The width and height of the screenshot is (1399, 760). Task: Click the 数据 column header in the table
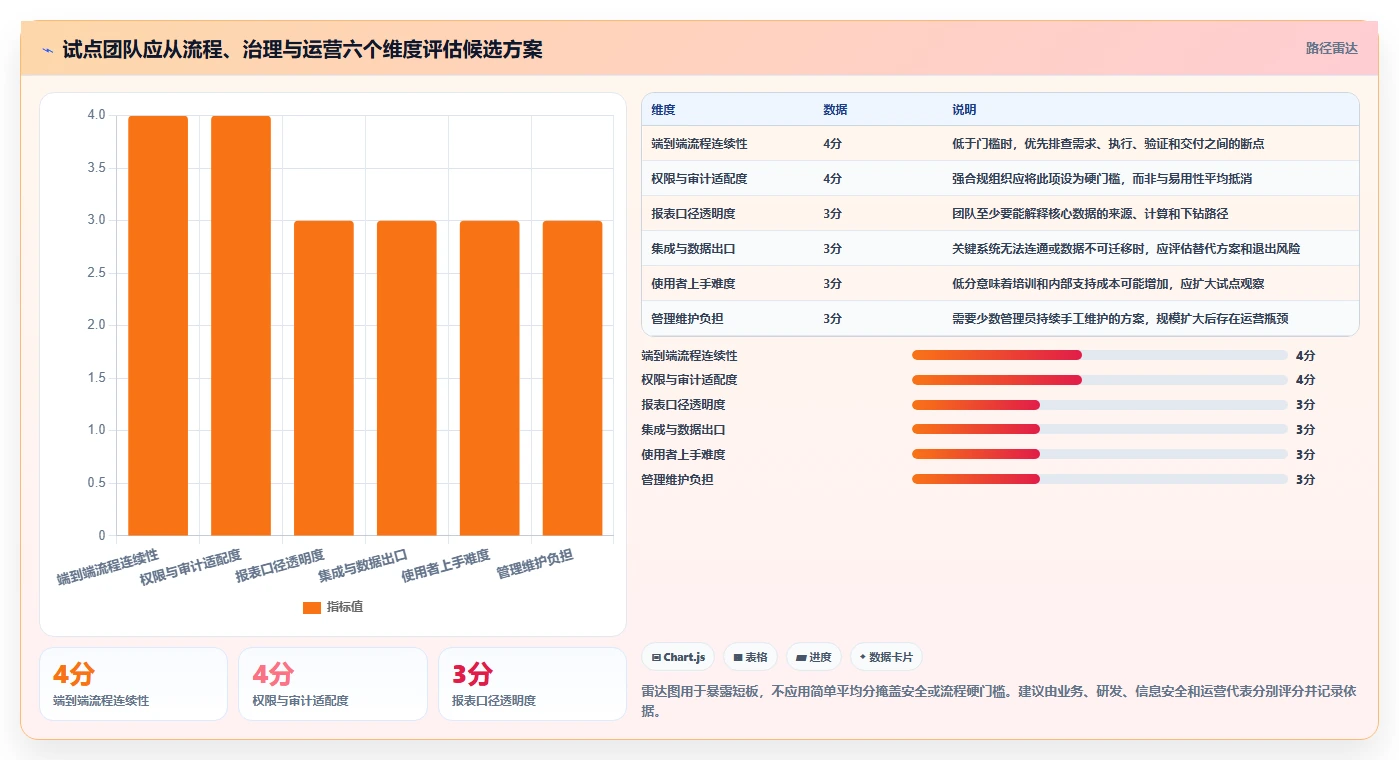pyautogui.click(x=835, y=109)
